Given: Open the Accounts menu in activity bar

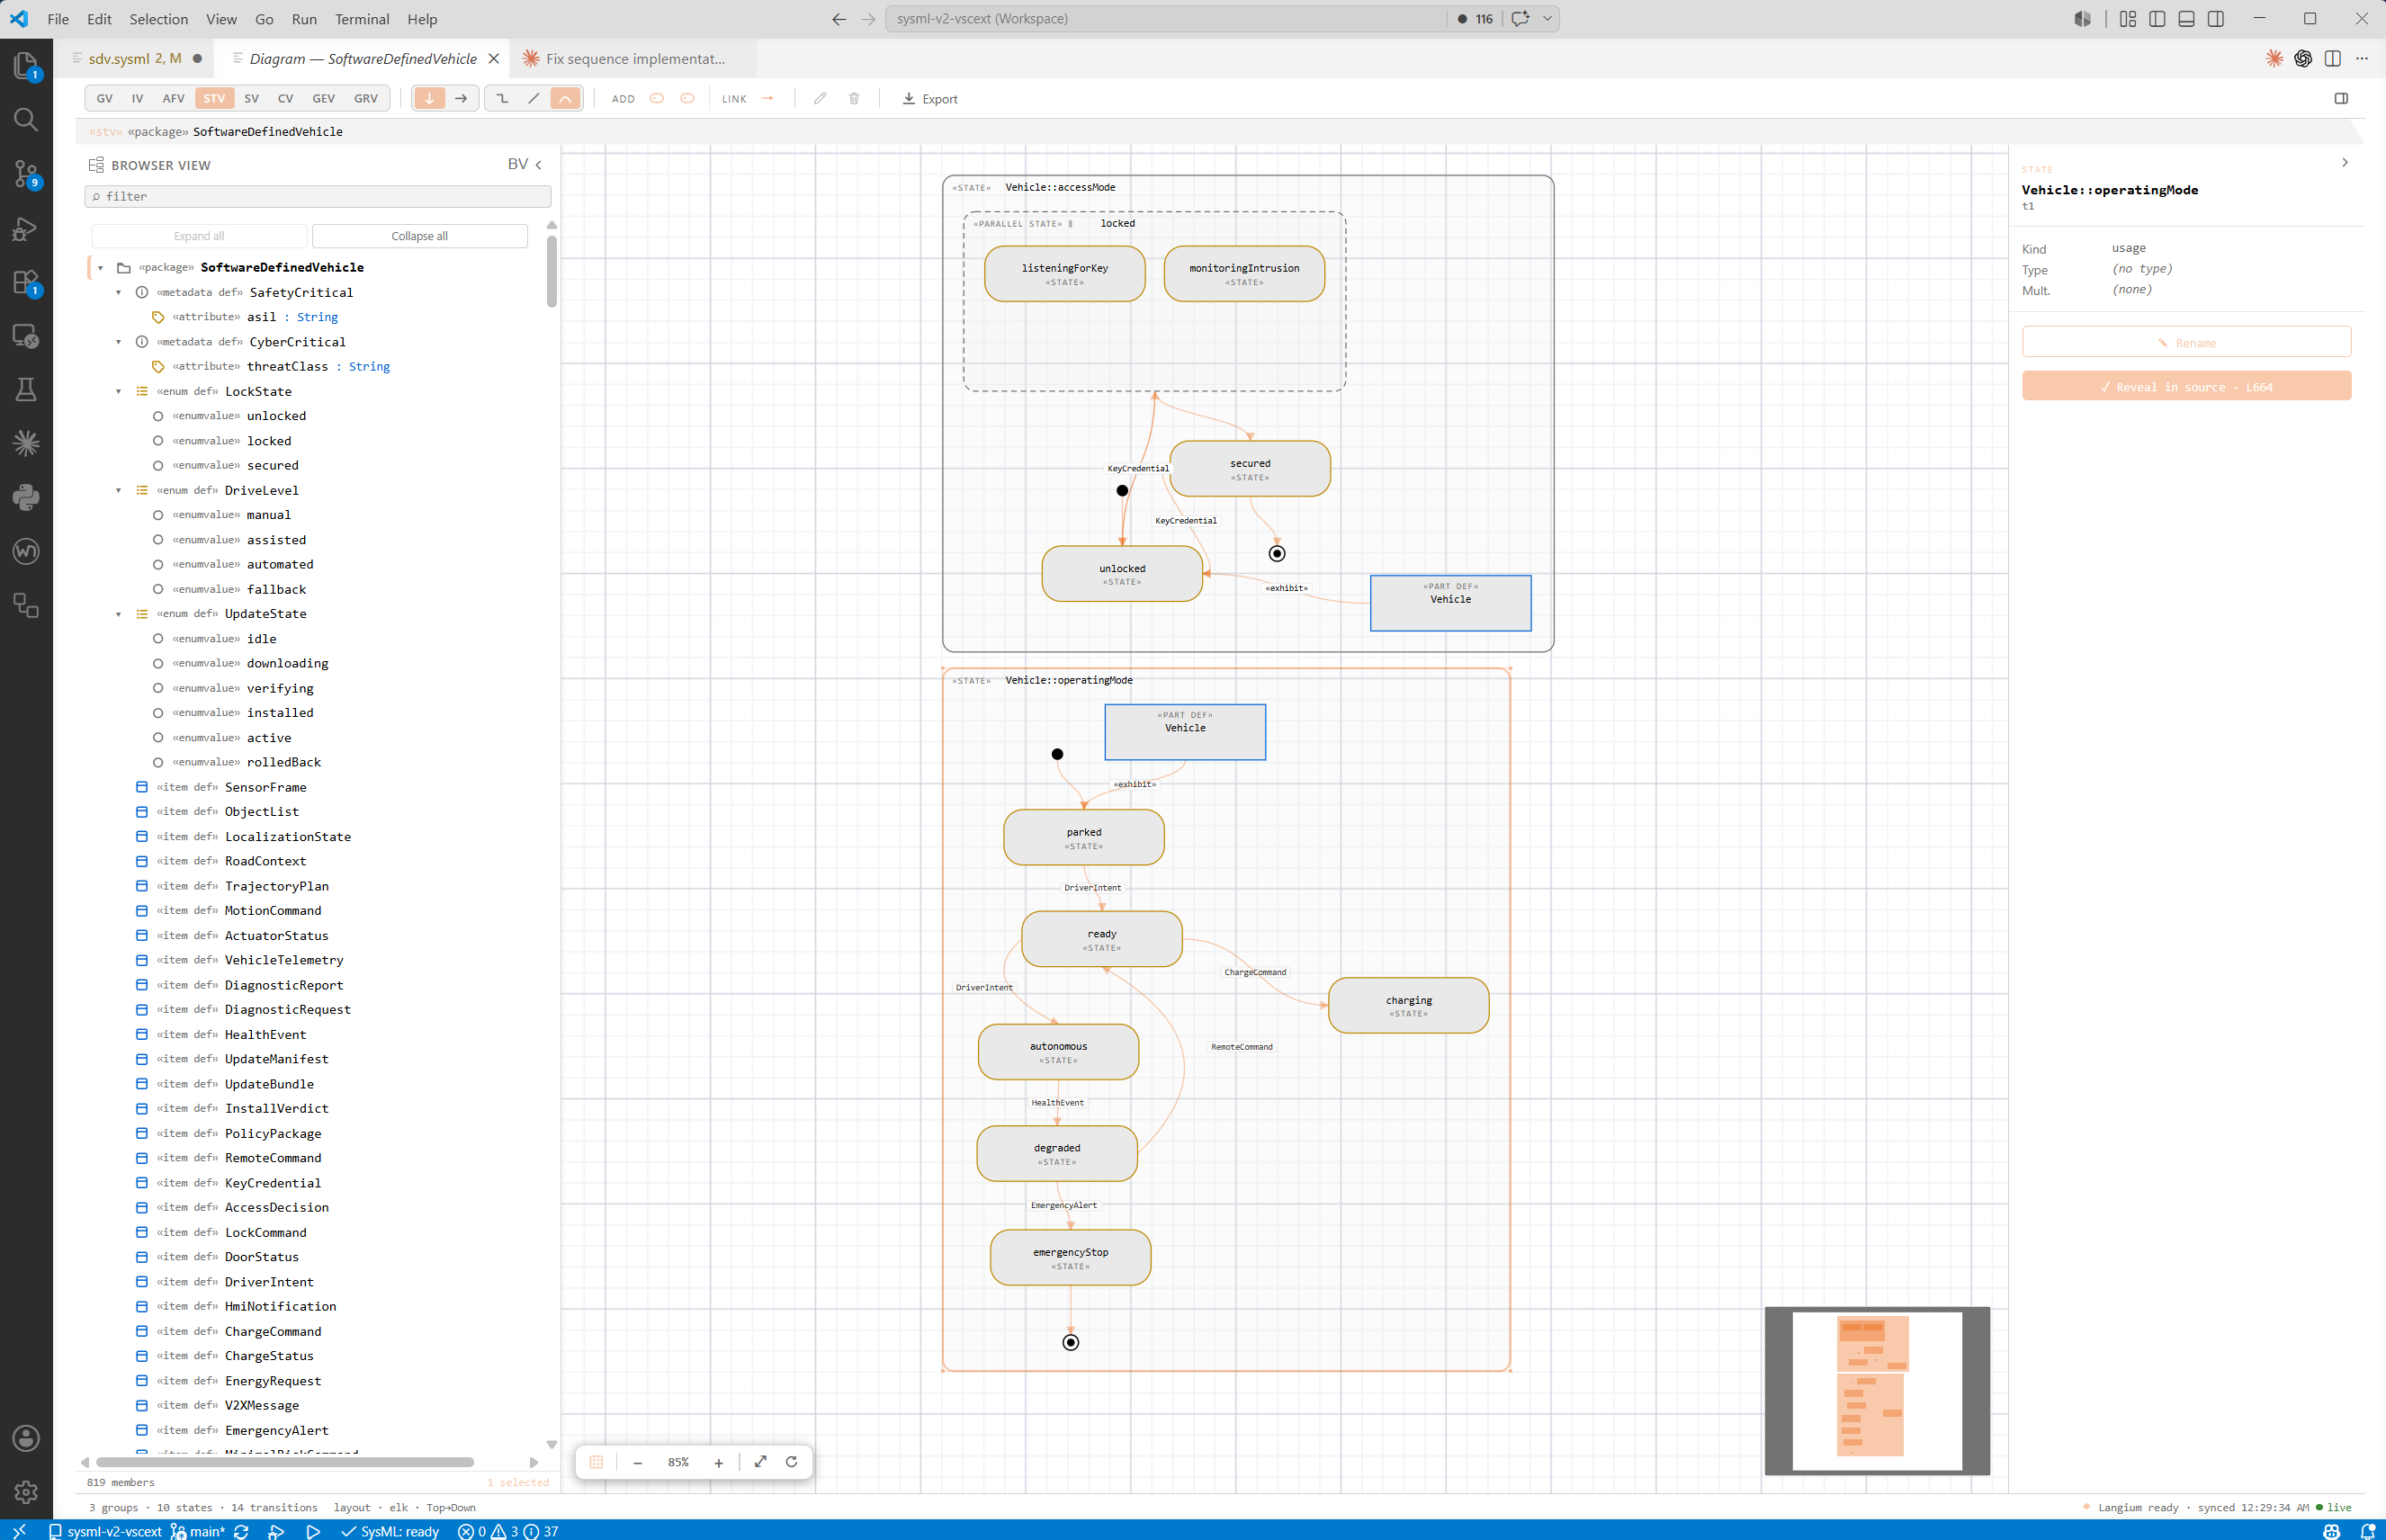Looking at the screenshot, I should [26, 1438].
